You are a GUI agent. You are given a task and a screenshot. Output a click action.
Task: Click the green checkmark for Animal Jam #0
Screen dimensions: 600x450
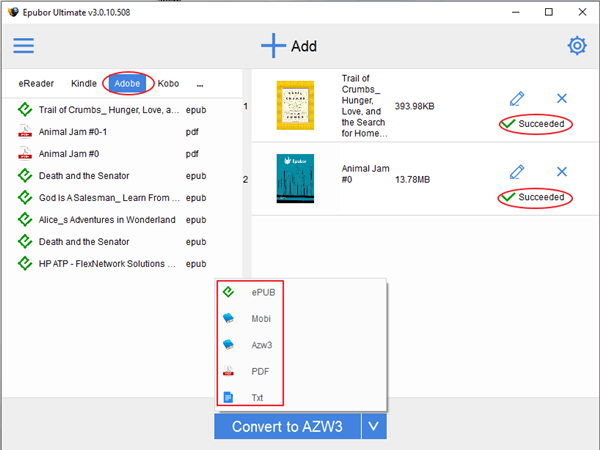508,197
